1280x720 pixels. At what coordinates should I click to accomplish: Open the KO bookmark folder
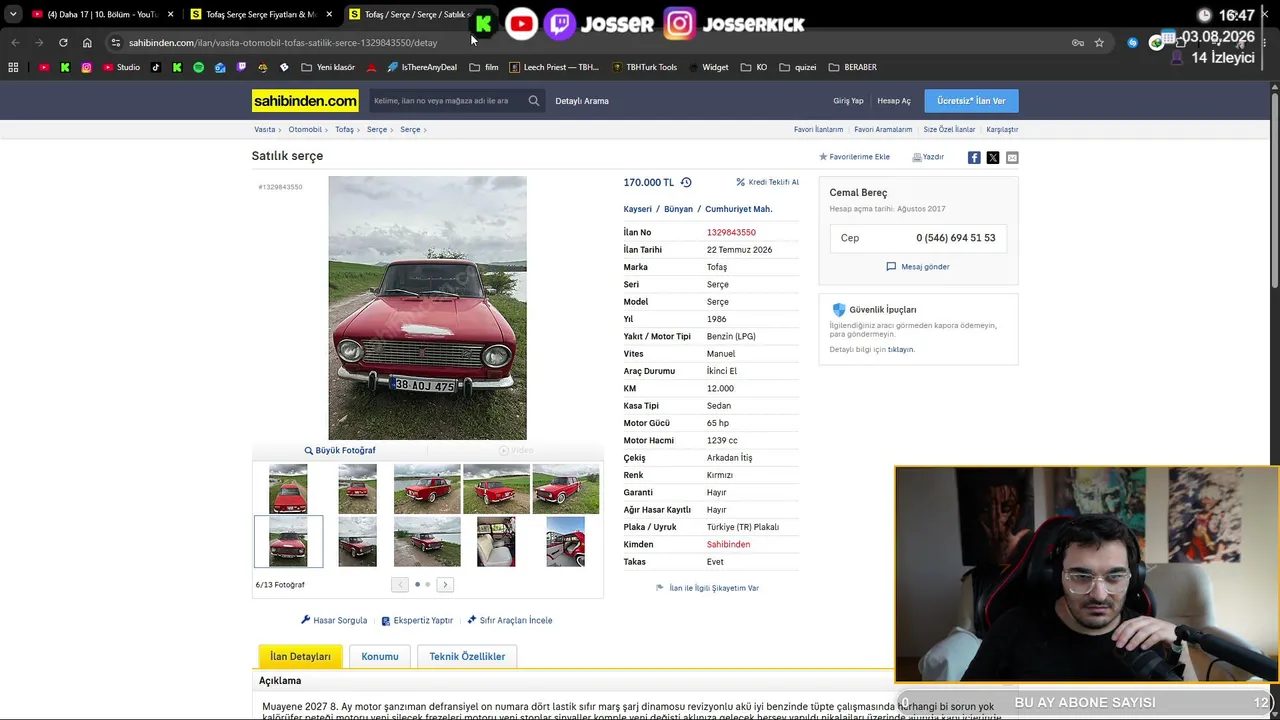pyautogui.click(x=754, y=67)
